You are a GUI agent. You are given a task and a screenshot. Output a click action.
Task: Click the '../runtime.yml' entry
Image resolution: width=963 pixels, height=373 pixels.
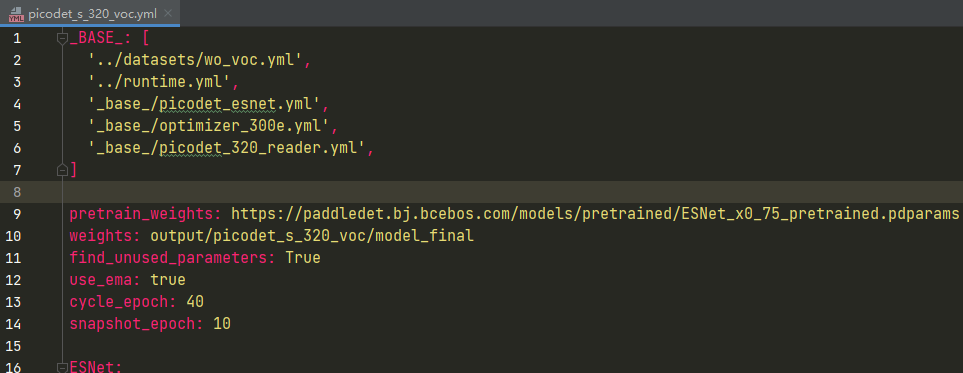pyautogui.click(x=160, y=82)
